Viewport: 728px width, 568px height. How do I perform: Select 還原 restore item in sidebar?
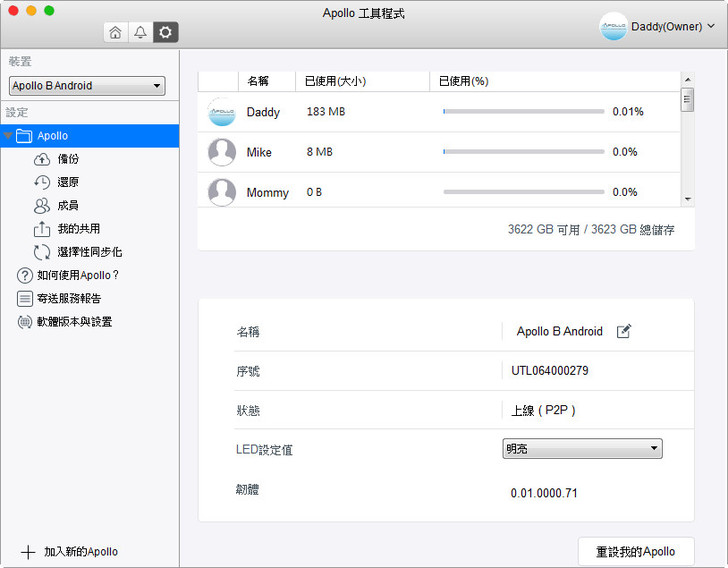tap(68, 182)
